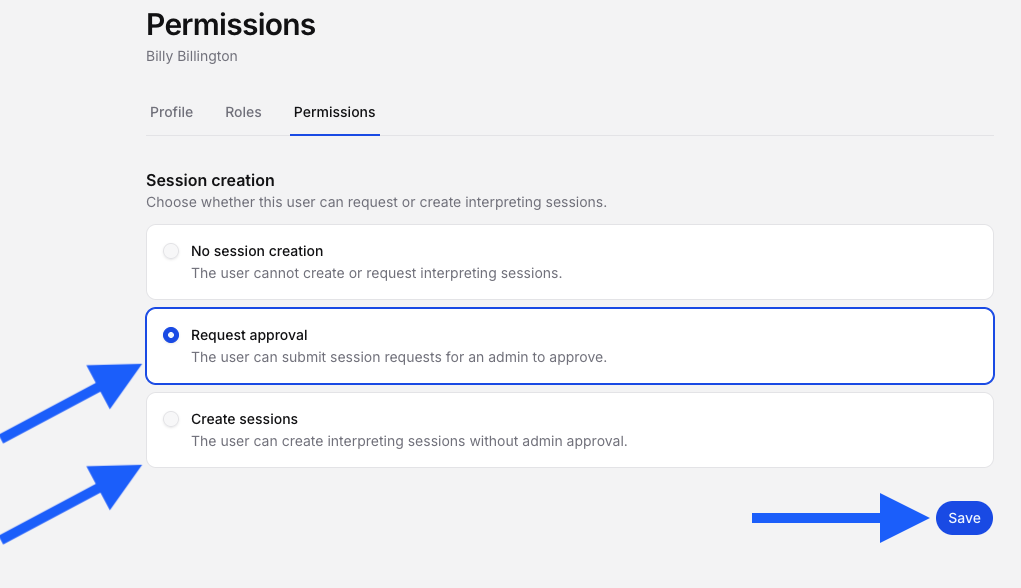Select the Request approval radio button
This screenshot has height=588, width=1021.
[171, 335]
